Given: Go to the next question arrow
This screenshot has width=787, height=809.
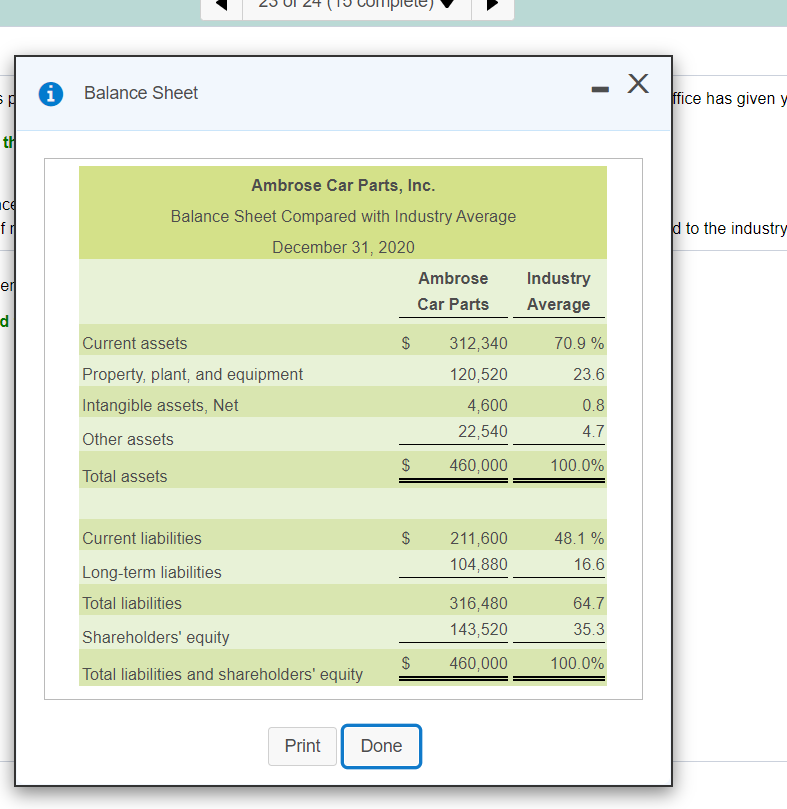Looking at the screenshot, I should [x=492, y=5].
